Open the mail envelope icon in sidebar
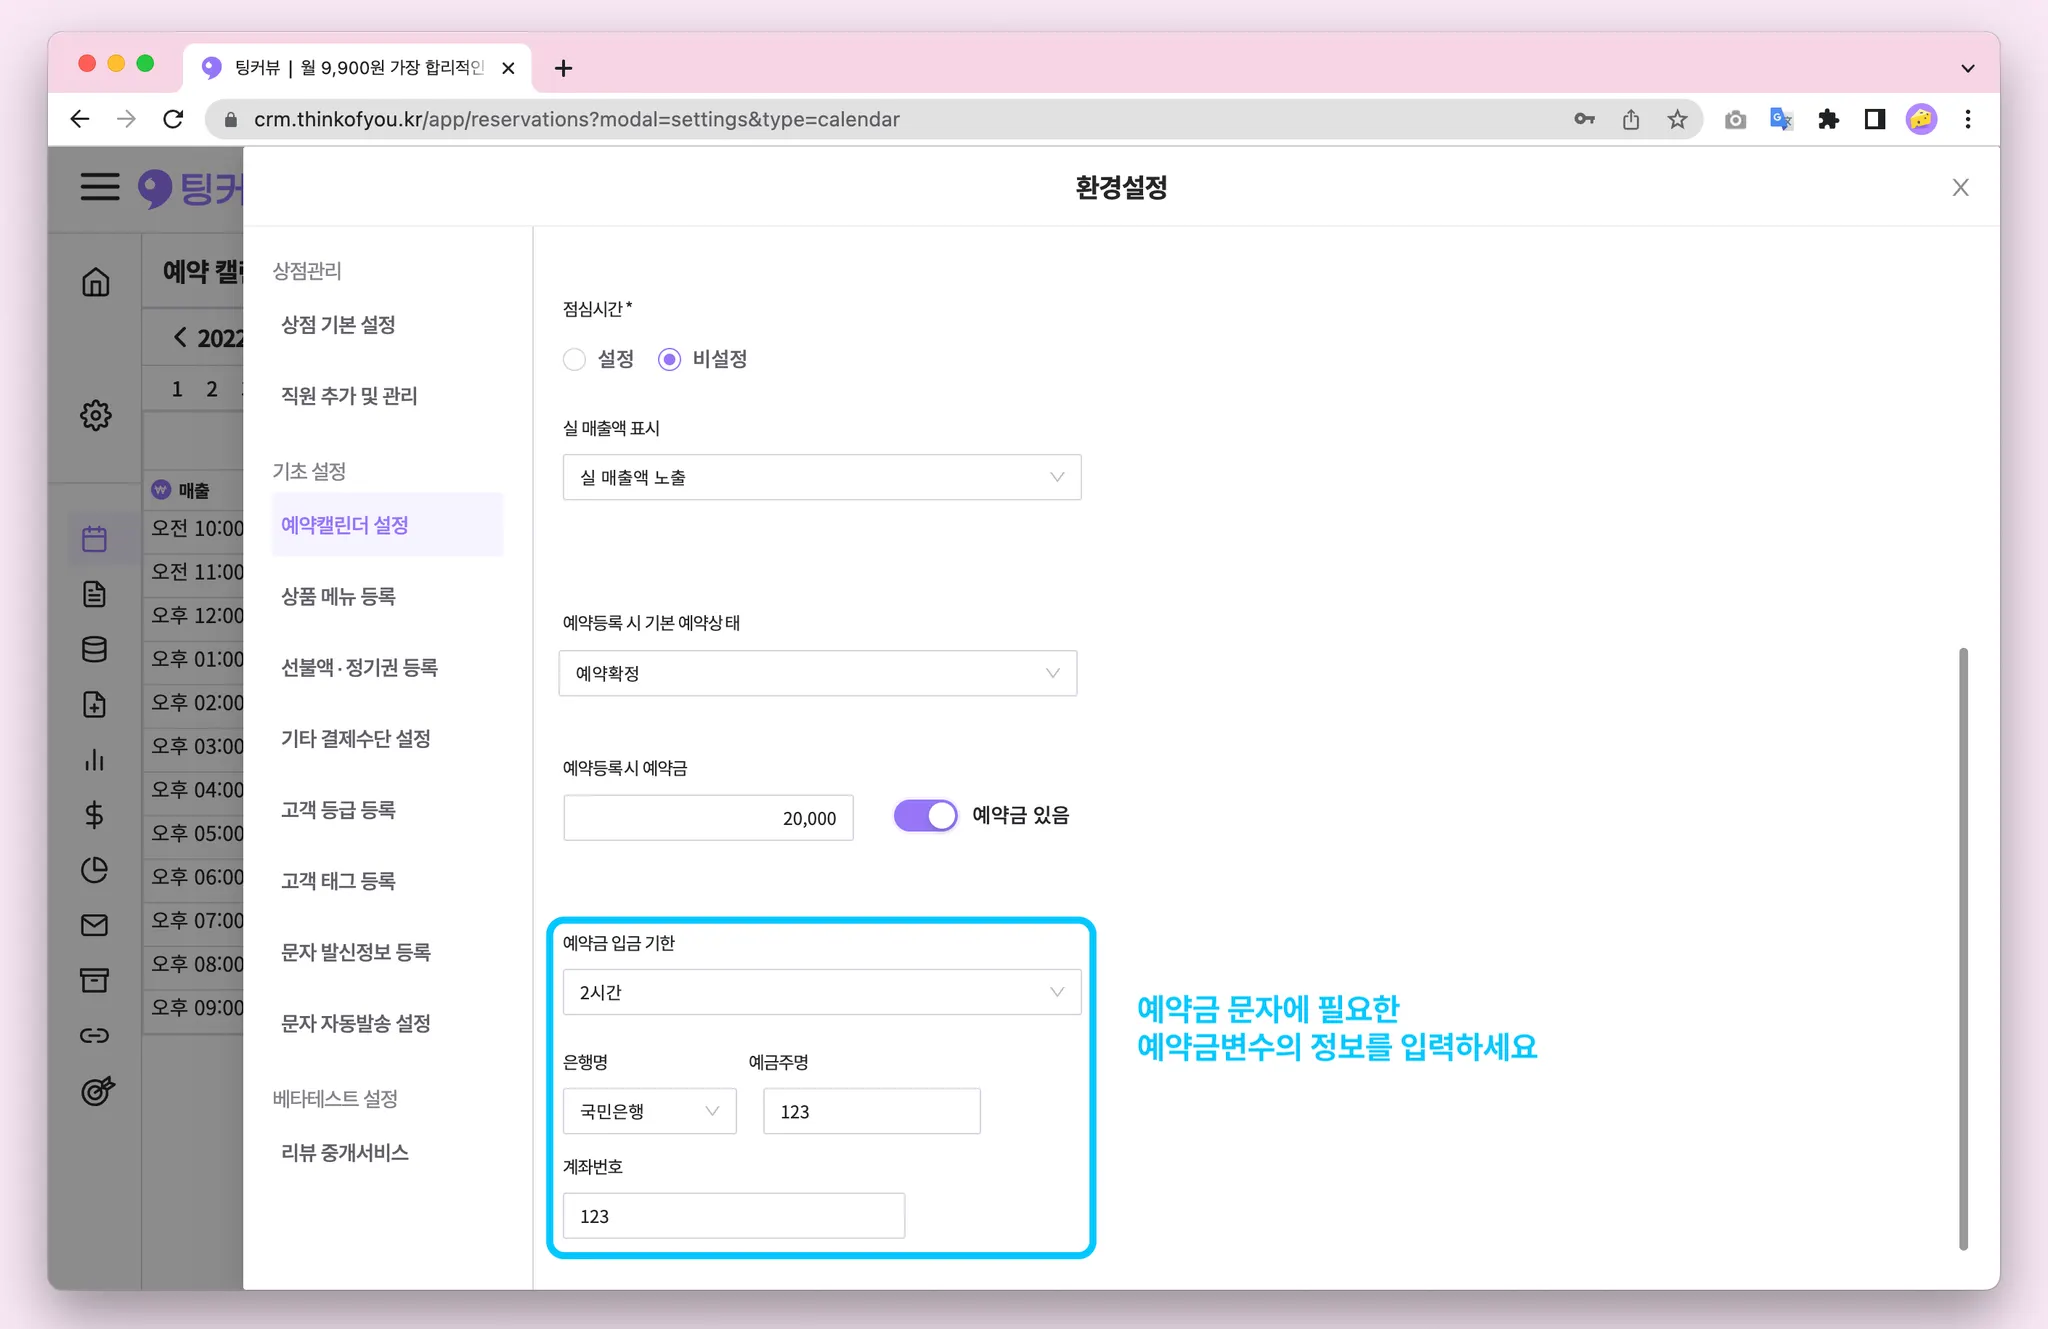The height and width of the screenshot is (1329, 2048). coord(95,925)
